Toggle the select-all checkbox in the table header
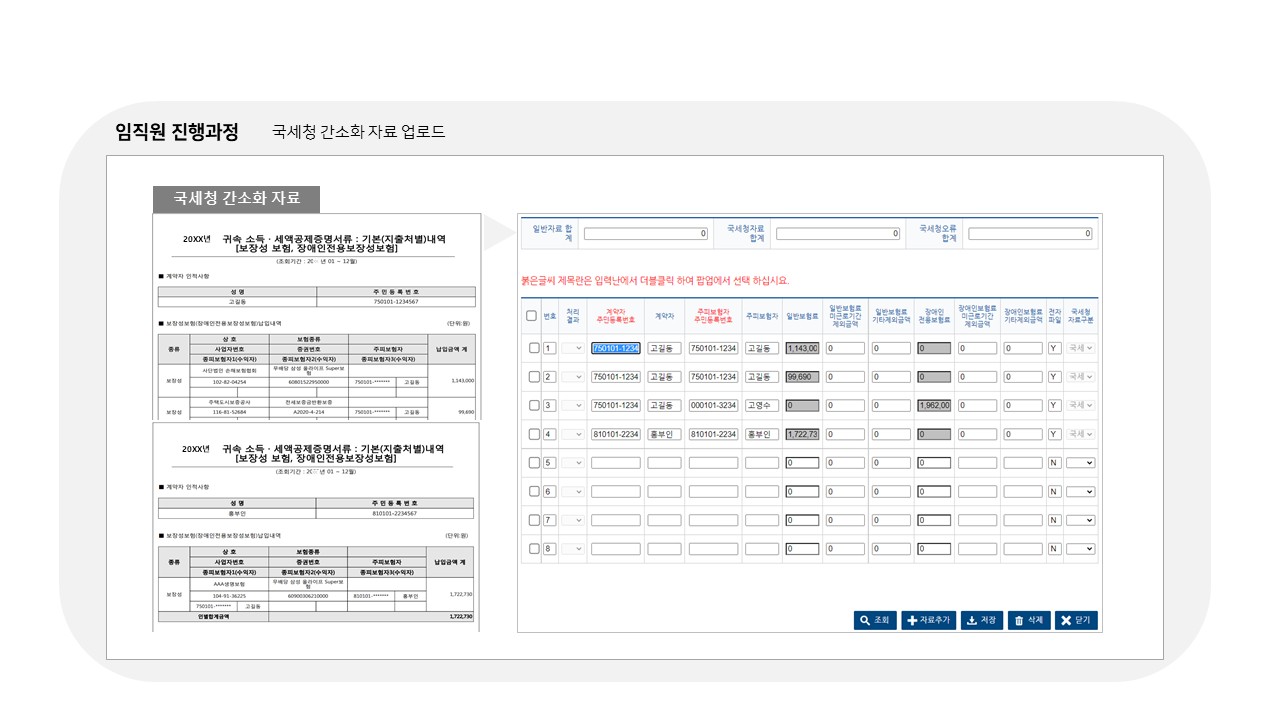 coord(531,314)
